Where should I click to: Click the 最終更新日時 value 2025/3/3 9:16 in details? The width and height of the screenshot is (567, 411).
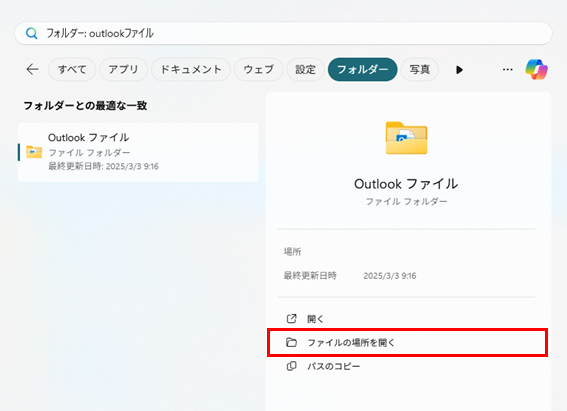(x=390, y=276)
